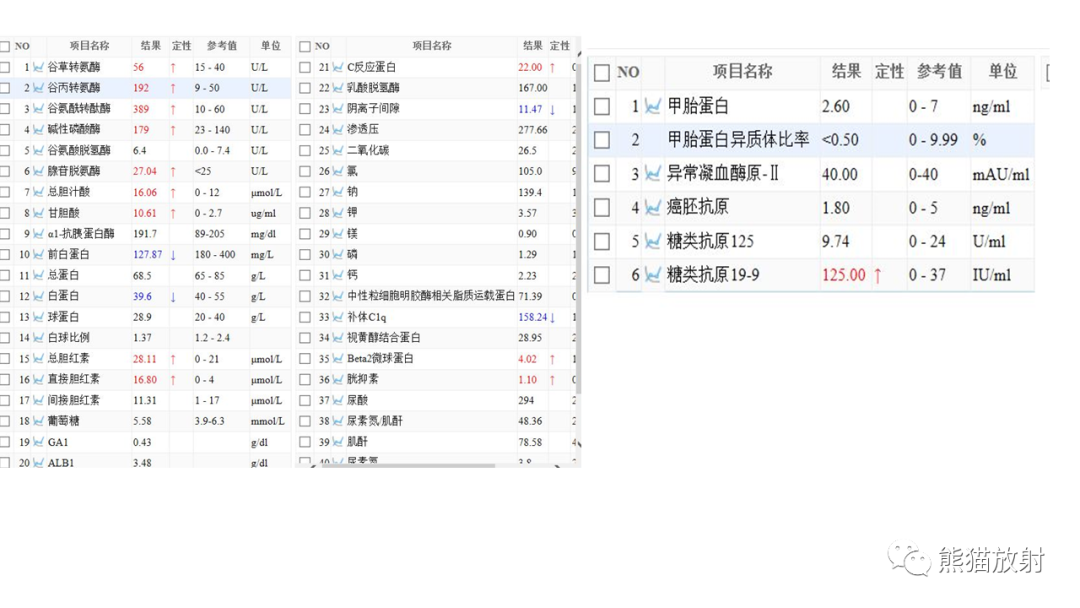The width and height of the screenshot is (1080, 608).
Task: Open trend icon for 糖类抗原19-9
Action: (652, 275)
